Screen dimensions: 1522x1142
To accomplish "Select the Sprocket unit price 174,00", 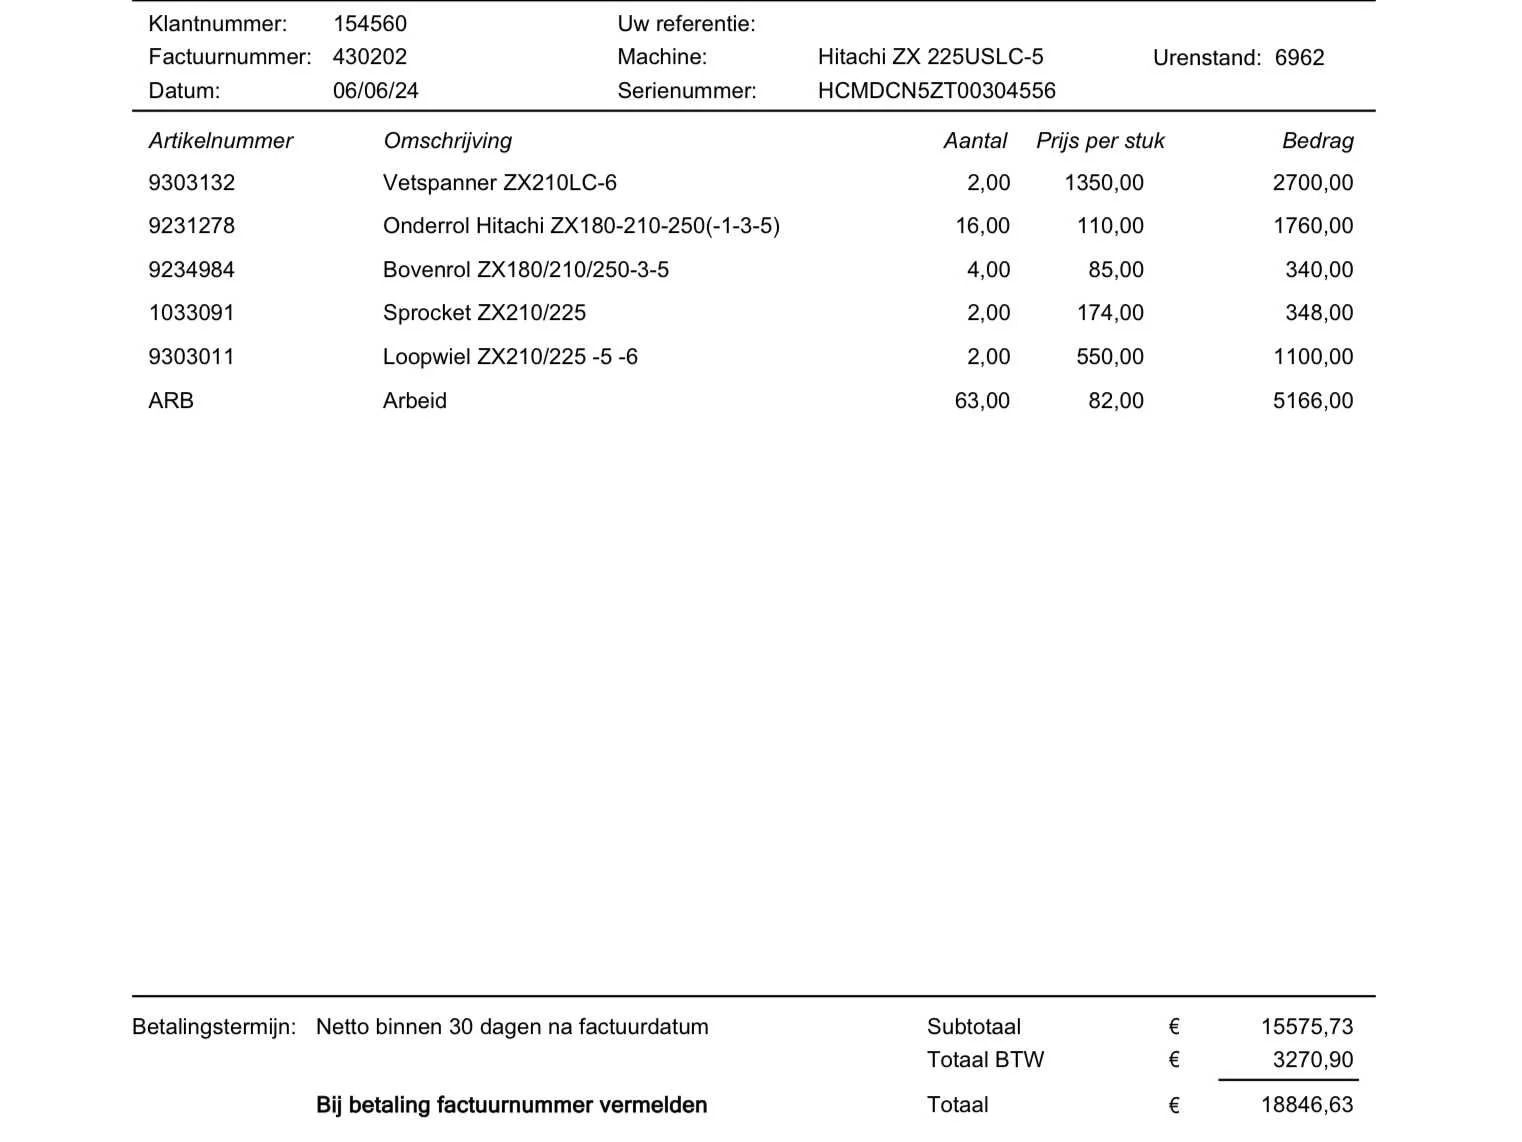I will [1110, 313].
